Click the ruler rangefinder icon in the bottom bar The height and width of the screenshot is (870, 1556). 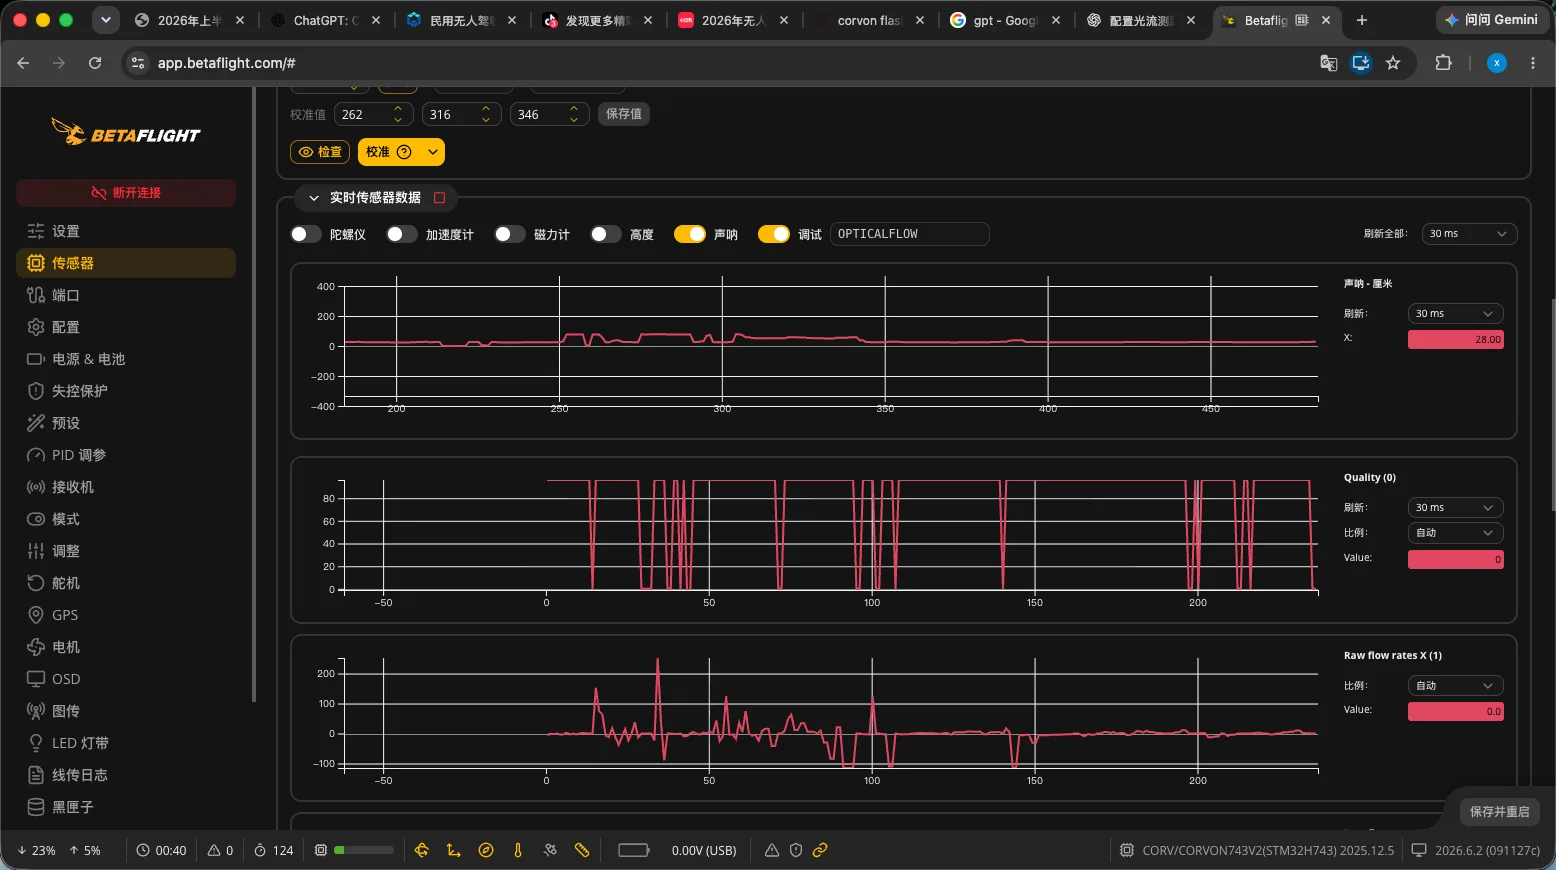pyautogui.click(x=582, y=850)
